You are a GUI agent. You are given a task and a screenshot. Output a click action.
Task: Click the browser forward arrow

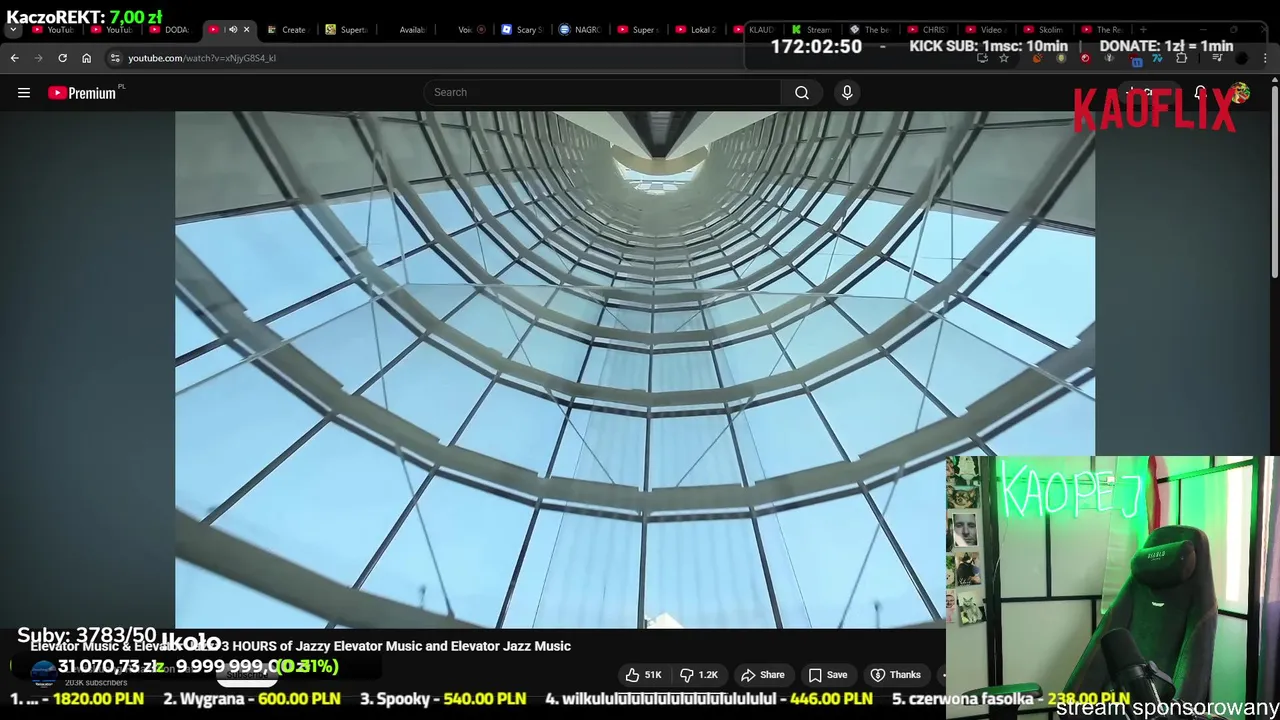(x=38, y=58)
